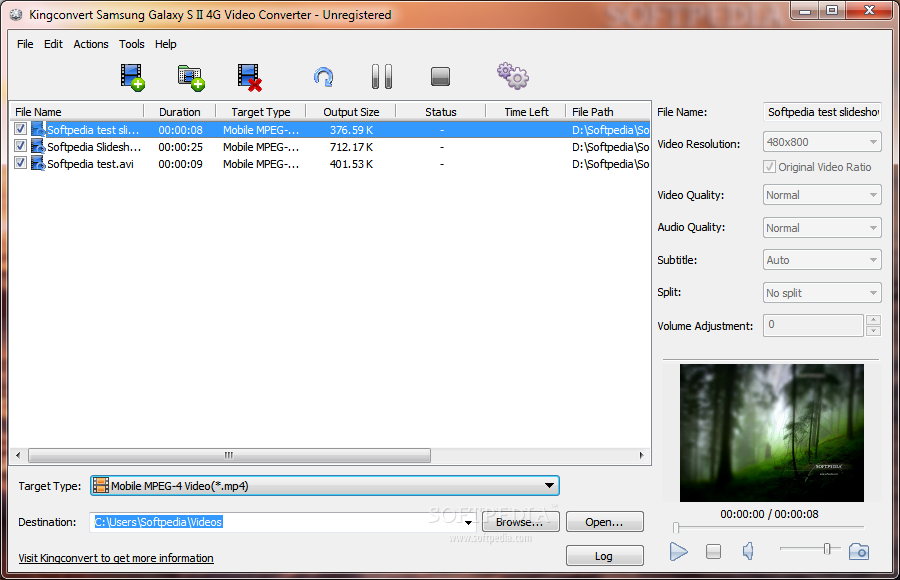Sort by the Output Size column header
Viewport: 900px width, 580px height.
351,111
